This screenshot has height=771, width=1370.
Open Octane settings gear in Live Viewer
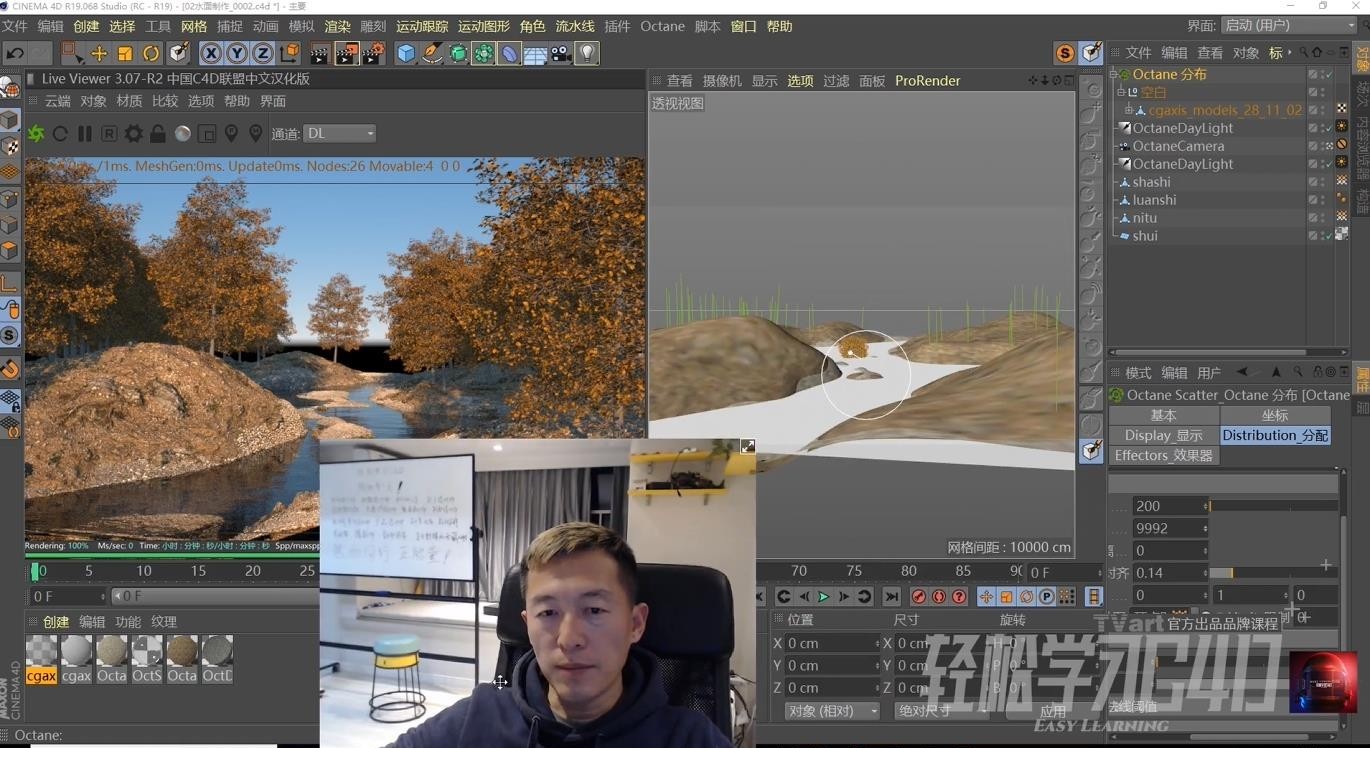[x=133, y=133]
